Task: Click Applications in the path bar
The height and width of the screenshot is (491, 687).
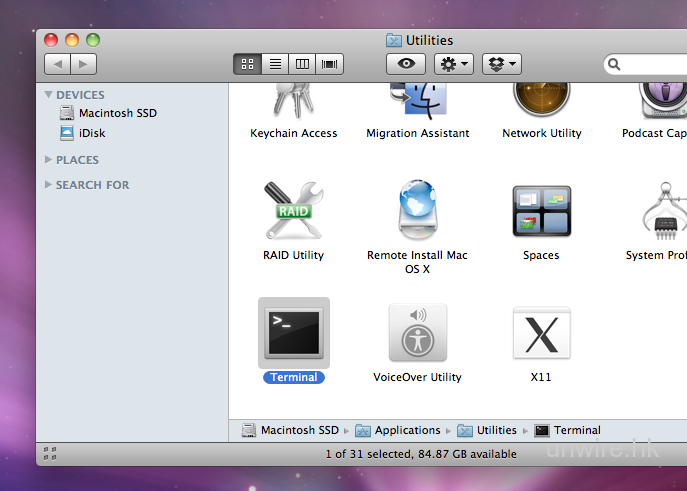Action: pyautogui.click(x=407, y=430)
